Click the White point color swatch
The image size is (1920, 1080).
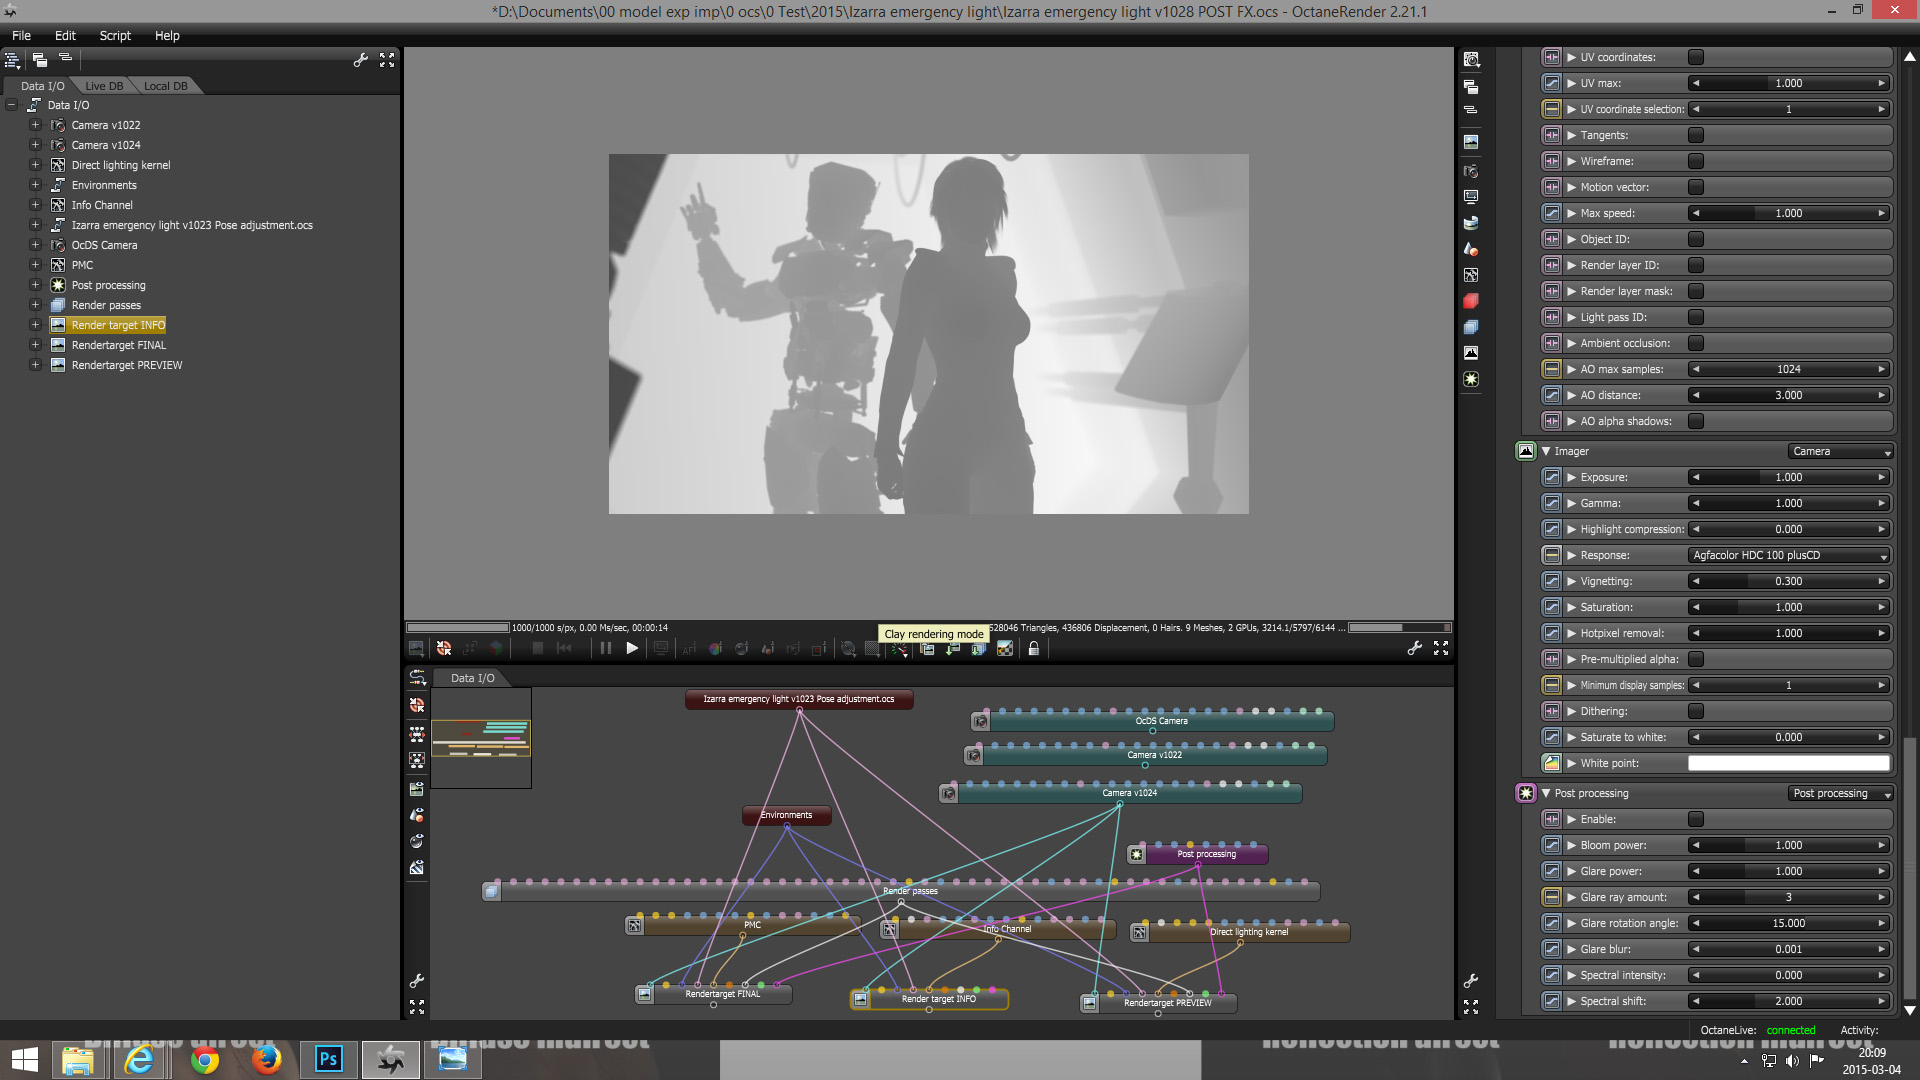(1788, 763)
